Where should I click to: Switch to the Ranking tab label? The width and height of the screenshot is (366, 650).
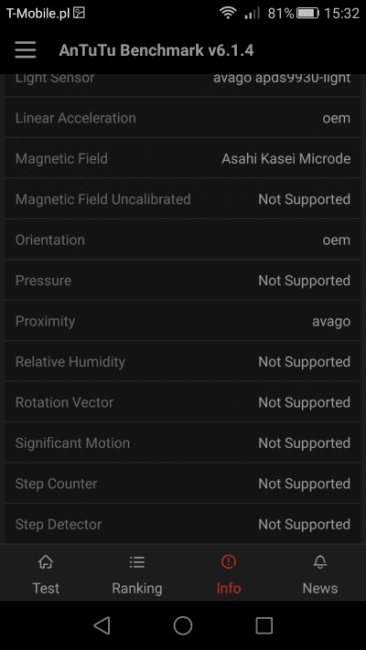click(137, 588)
